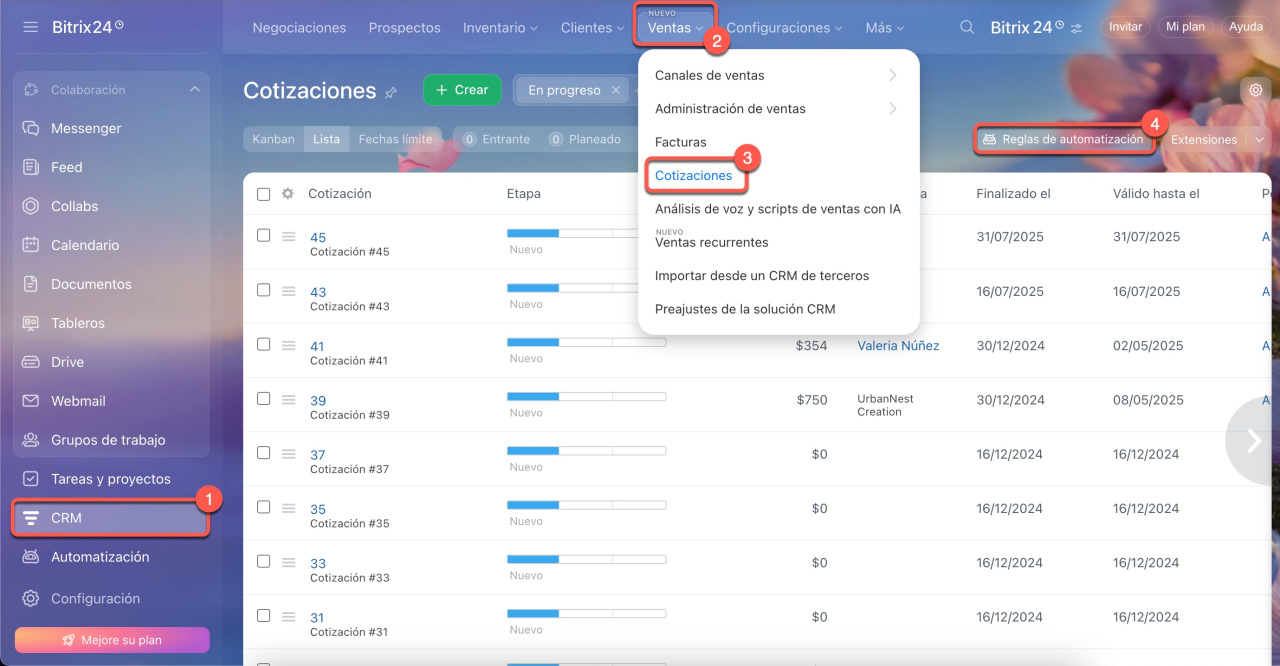Open row actions menu for quote 37
Viewport: 1280px width, 666px height.
pyautogui.click(x=288, y=453)
